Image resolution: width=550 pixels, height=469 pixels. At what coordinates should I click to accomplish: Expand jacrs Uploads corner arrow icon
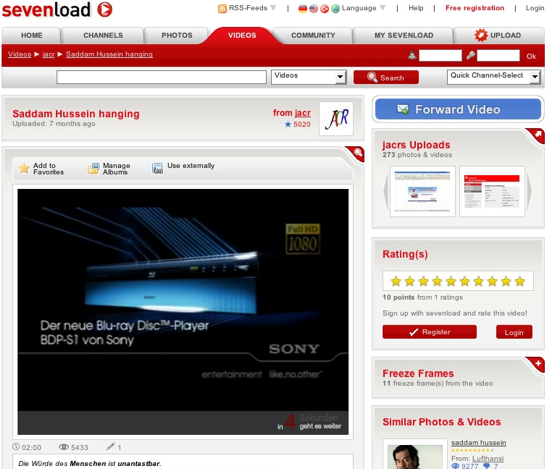coord(537,135)
